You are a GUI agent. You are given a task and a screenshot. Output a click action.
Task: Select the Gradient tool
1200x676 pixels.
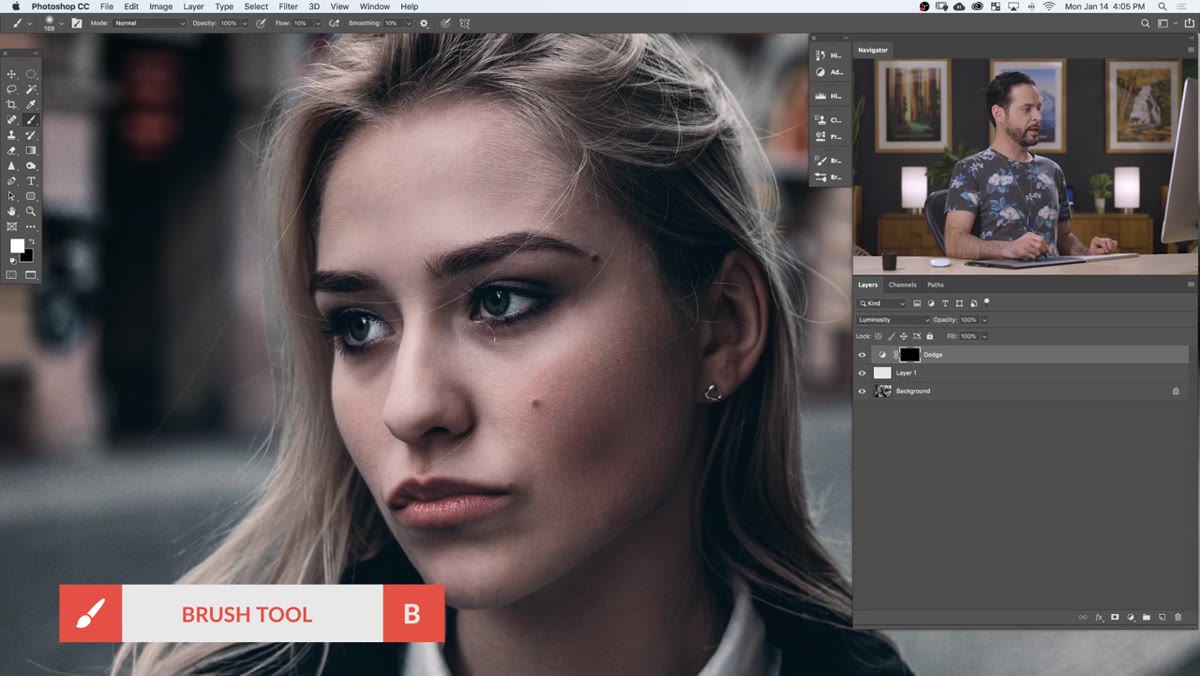[x=31, y=150]
